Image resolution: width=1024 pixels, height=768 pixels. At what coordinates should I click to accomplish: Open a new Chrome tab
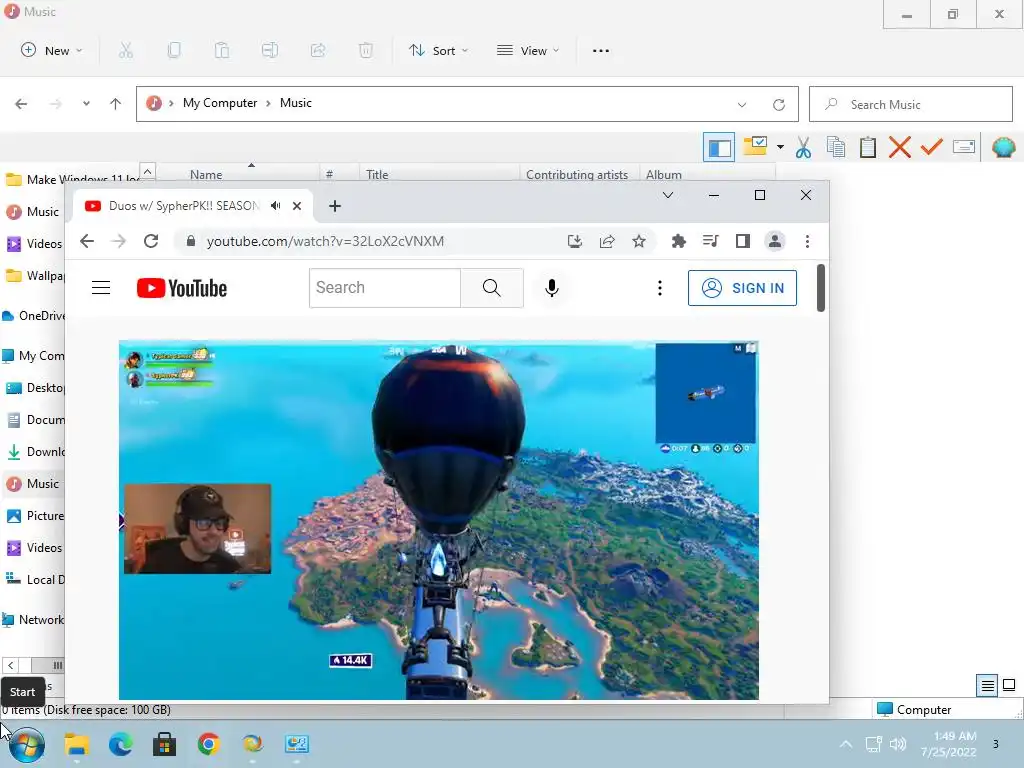[x=335, y=206]
